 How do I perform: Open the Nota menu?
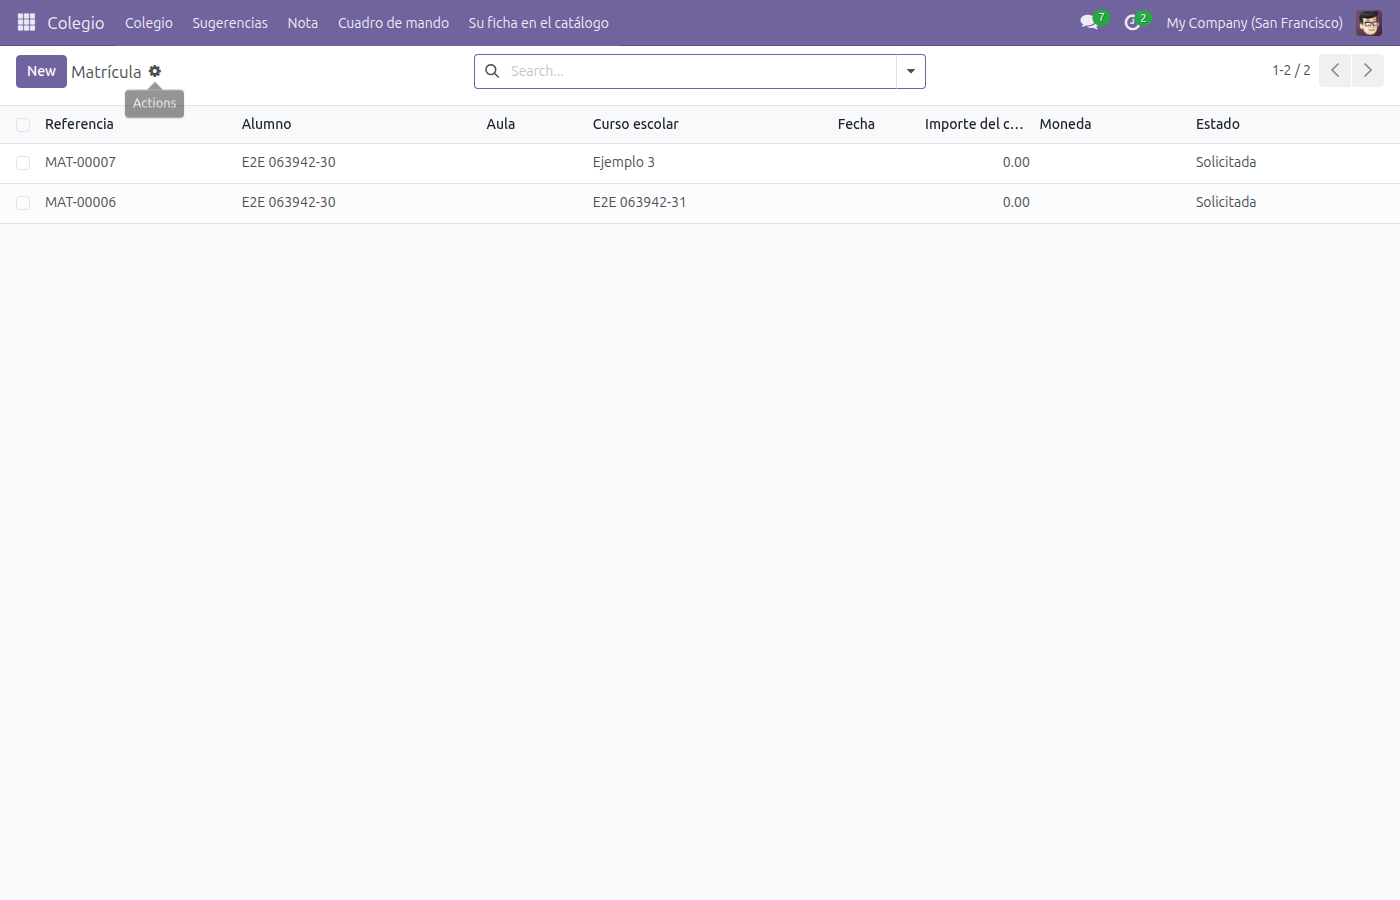click(x=303, y=22)
